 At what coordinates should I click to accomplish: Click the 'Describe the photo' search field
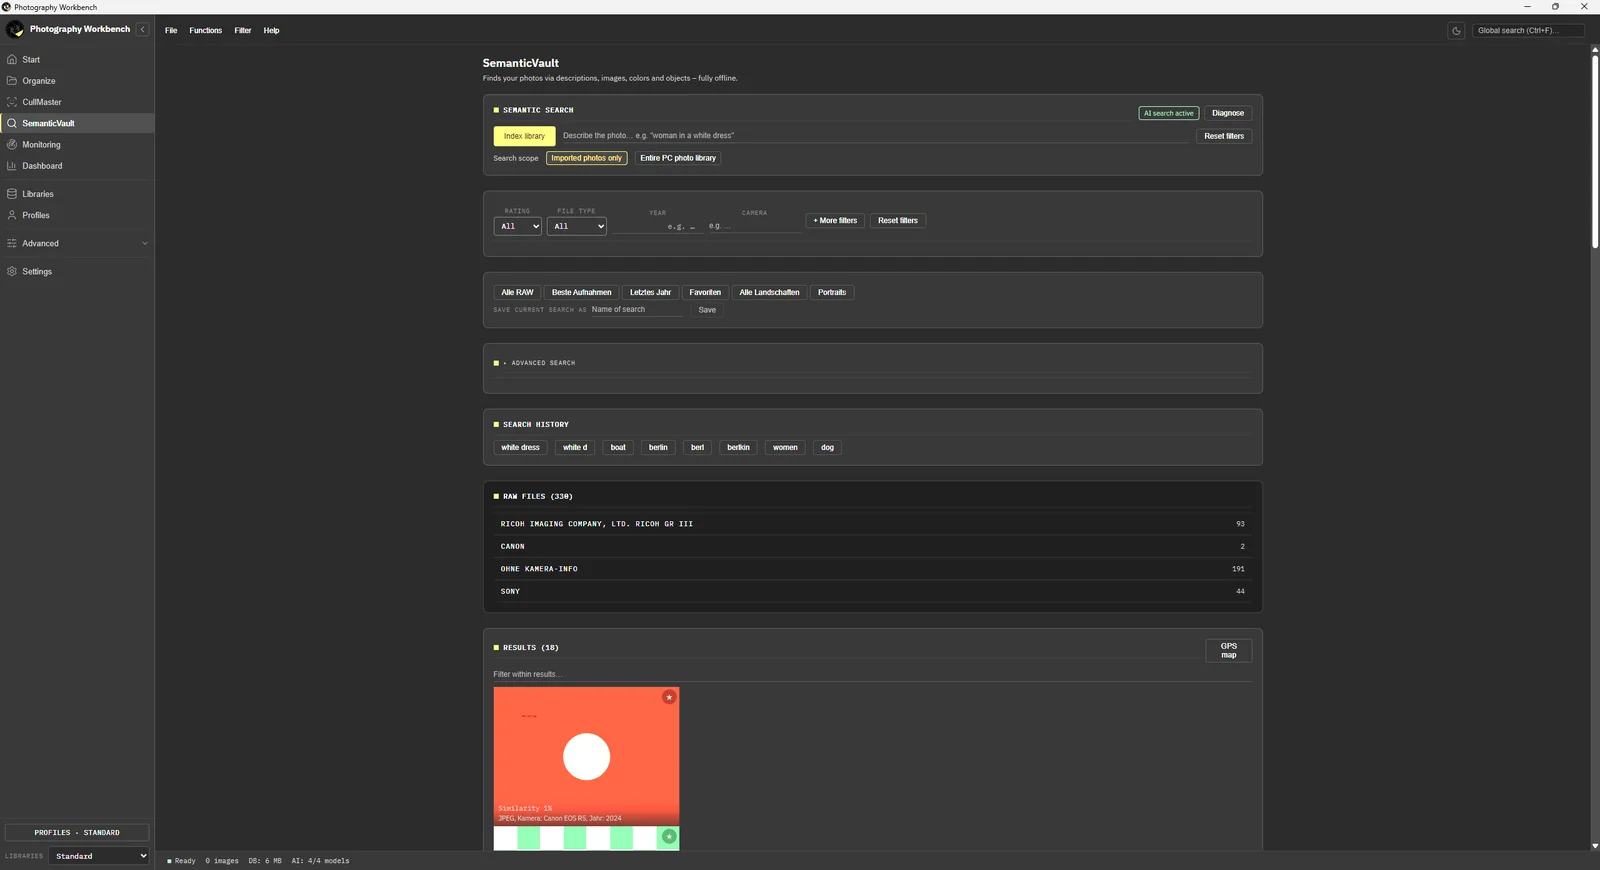tap(875, 136)
